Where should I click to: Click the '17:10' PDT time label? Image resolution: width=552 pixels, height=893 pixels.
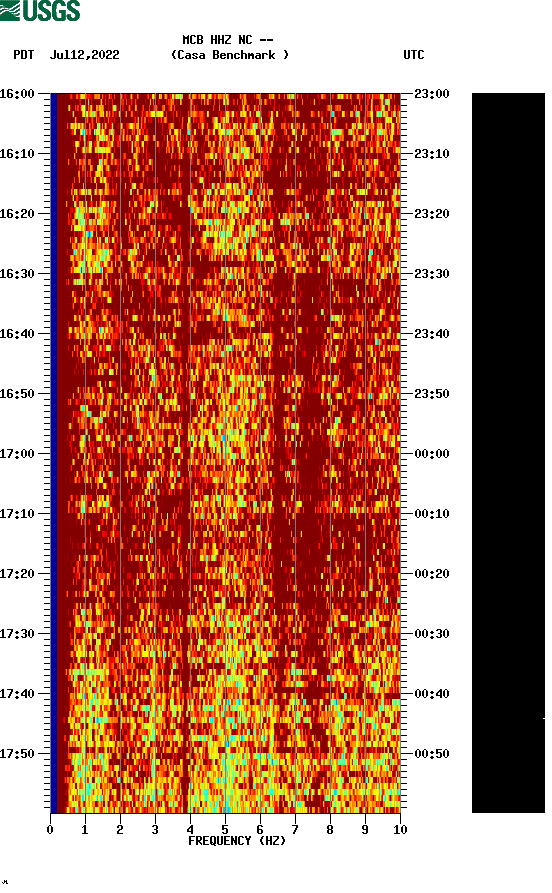coord(17,514)
